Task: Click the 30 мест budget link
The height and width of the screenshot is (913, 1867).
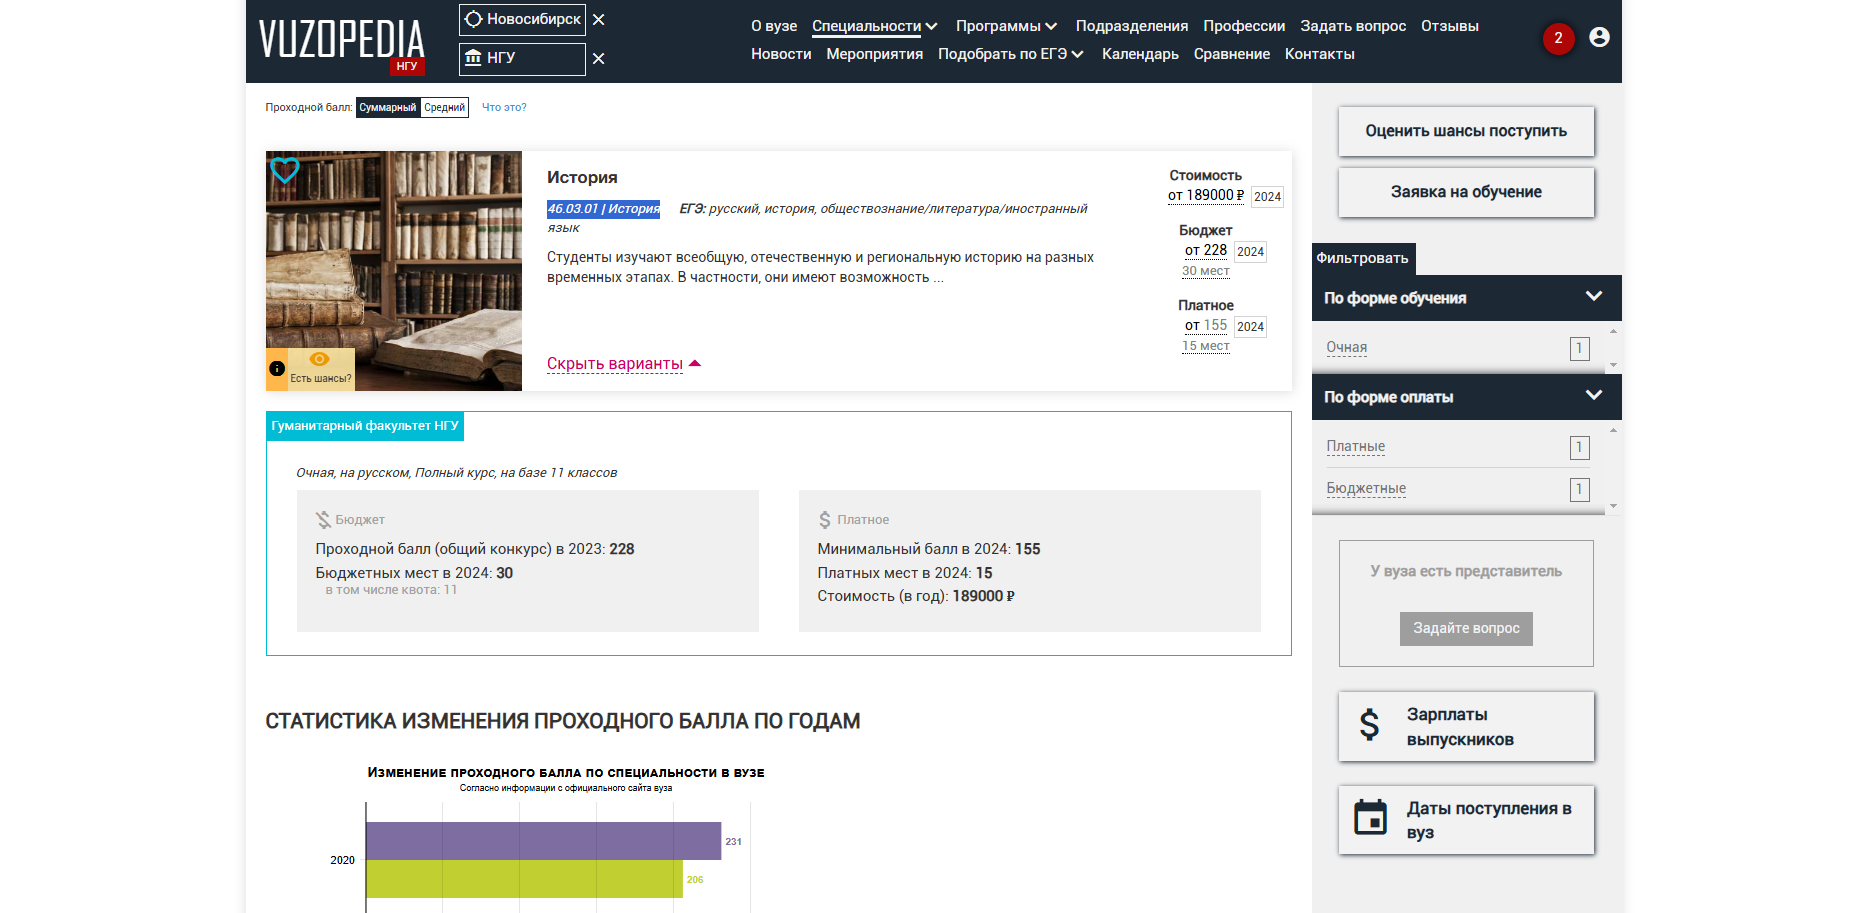Action: pyautogui.click(x=1205, y=271)
